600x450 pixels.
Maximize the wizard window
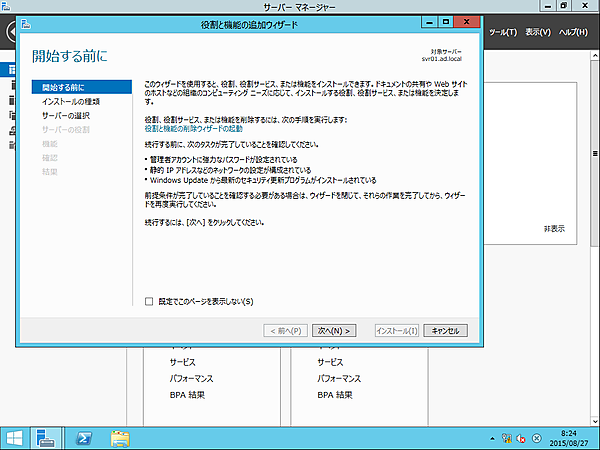[x=446, y=22]
